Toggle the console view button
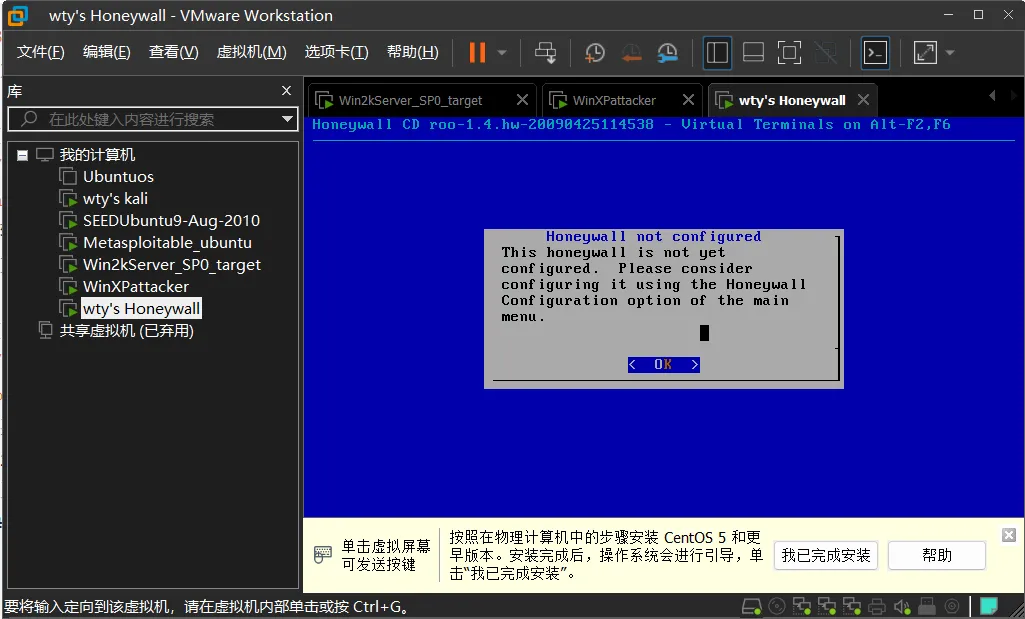The height and width of the screenshot is (619, 1025). pos(875,52)
